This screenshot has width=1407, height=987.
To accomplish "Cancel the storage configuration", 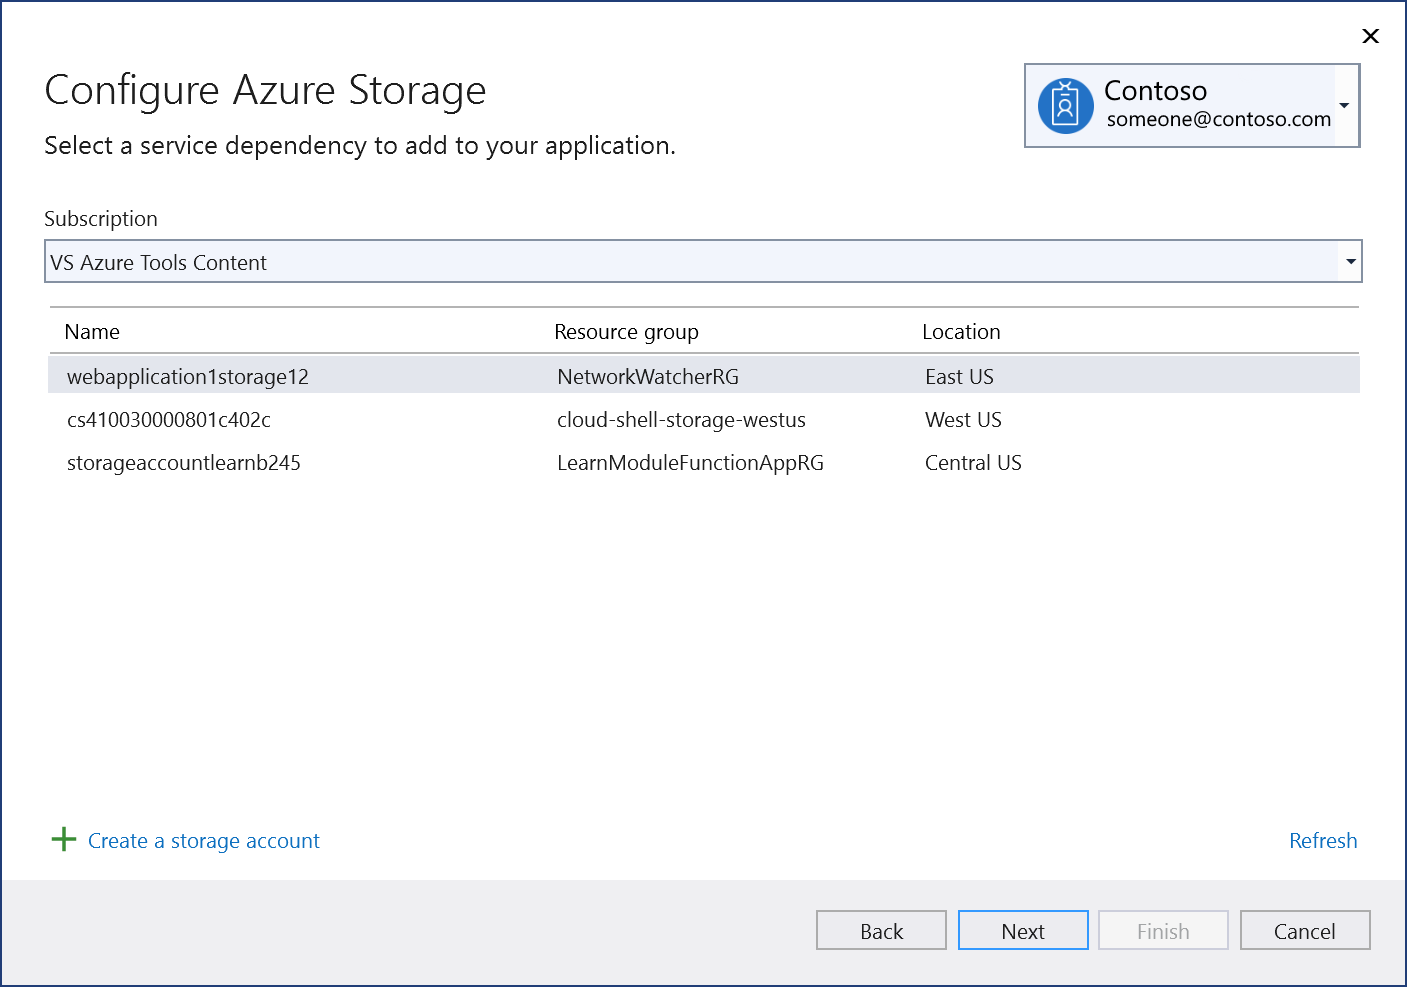I will [x=1305, y=930].
